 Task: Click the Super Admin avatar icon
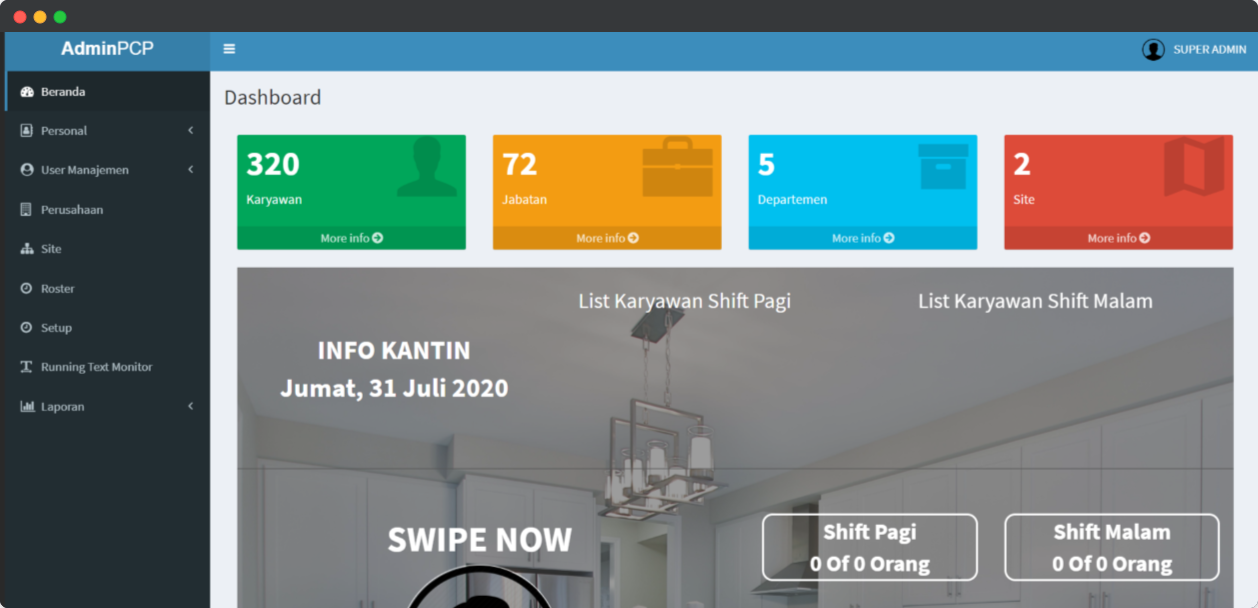tap(1153, 50)
